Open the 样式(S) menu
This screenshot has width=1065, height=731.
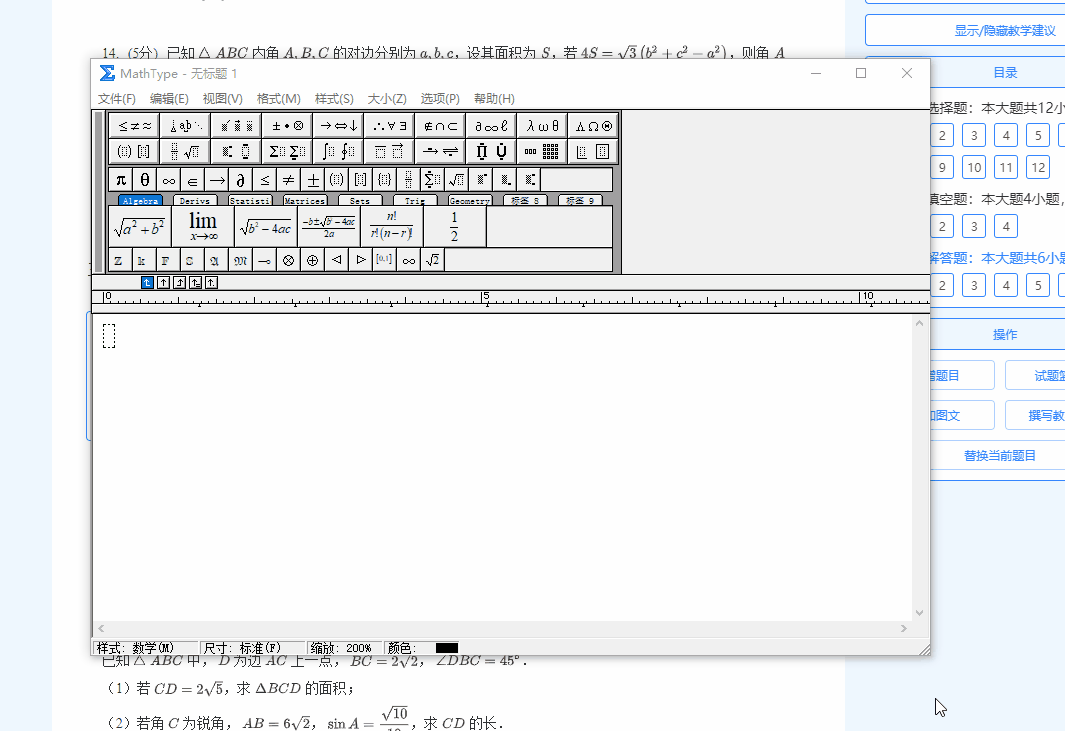334,99
